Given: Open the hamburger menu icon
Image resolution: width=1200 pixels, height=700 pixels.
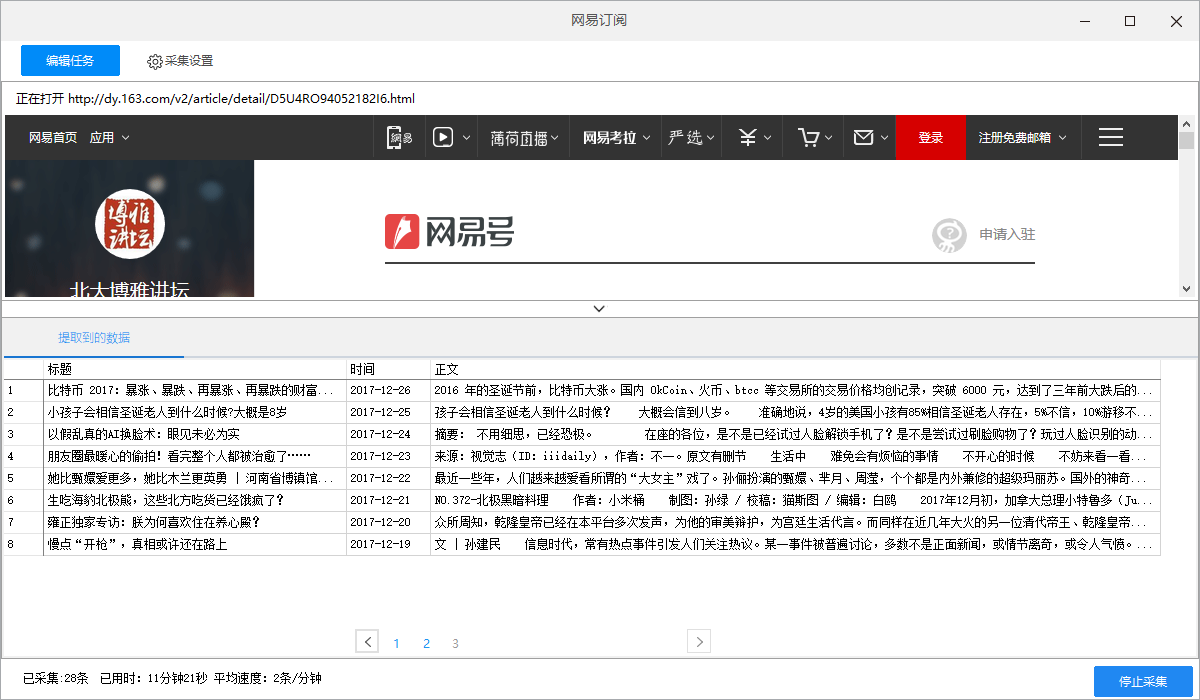Looking at the screenshot, I should click(1111, 138).
